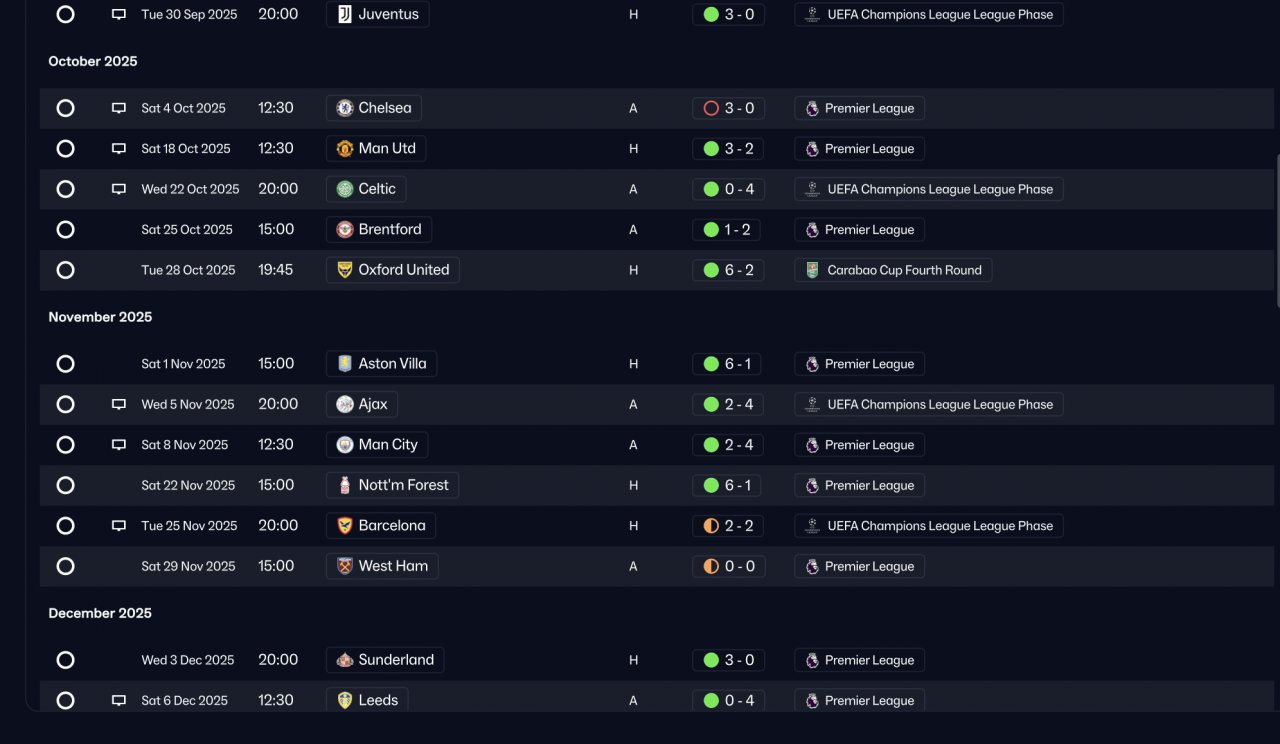Viewport: 1280px width, 744px height.
Task: Open the Nott'm Forest team link
Action: tap(393, 485)
